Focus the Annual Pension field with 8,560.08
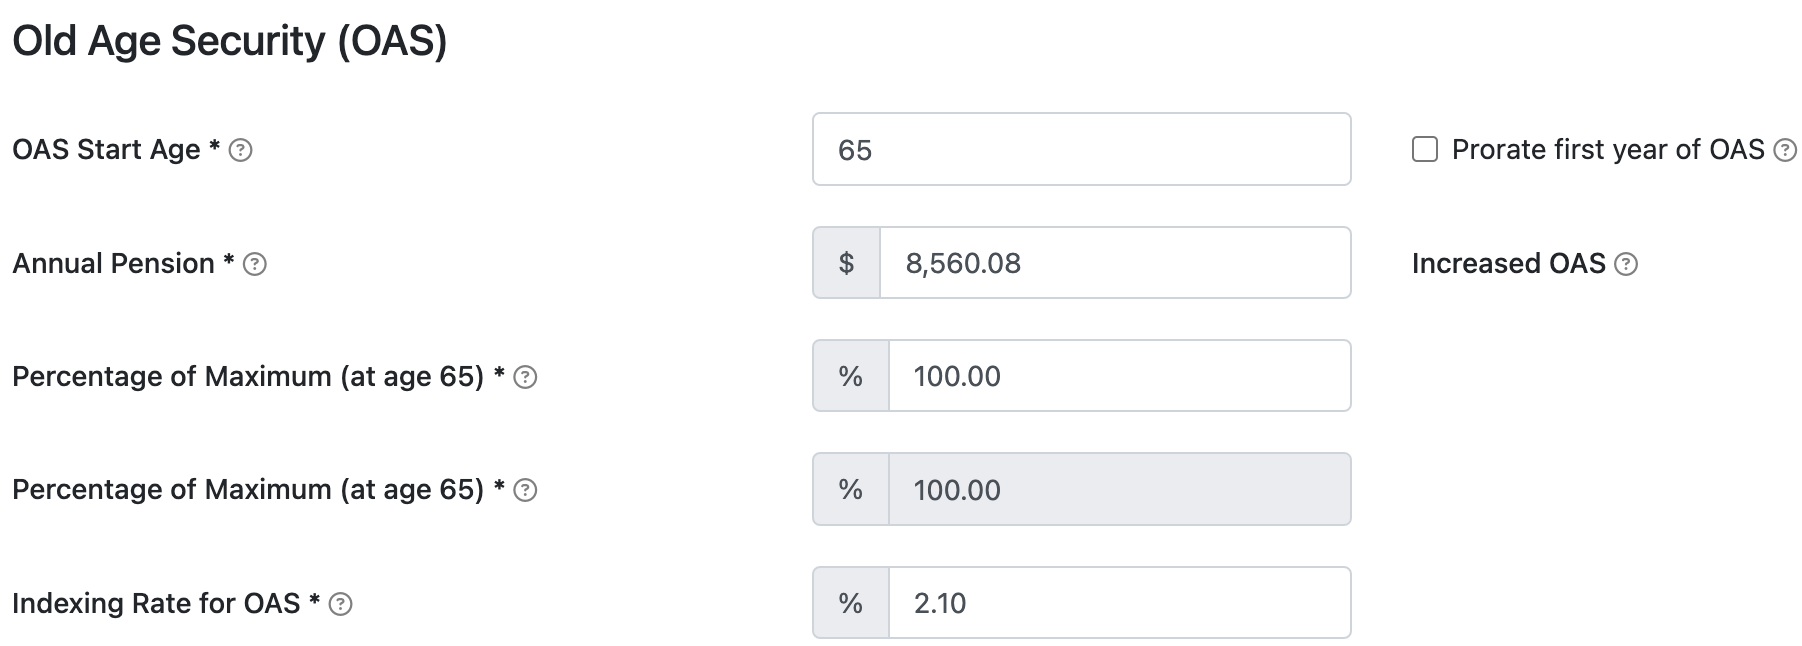Image resolution: width=1802 pixels, height=646 pixels. pyautogui.click(x=1114, y=263)
